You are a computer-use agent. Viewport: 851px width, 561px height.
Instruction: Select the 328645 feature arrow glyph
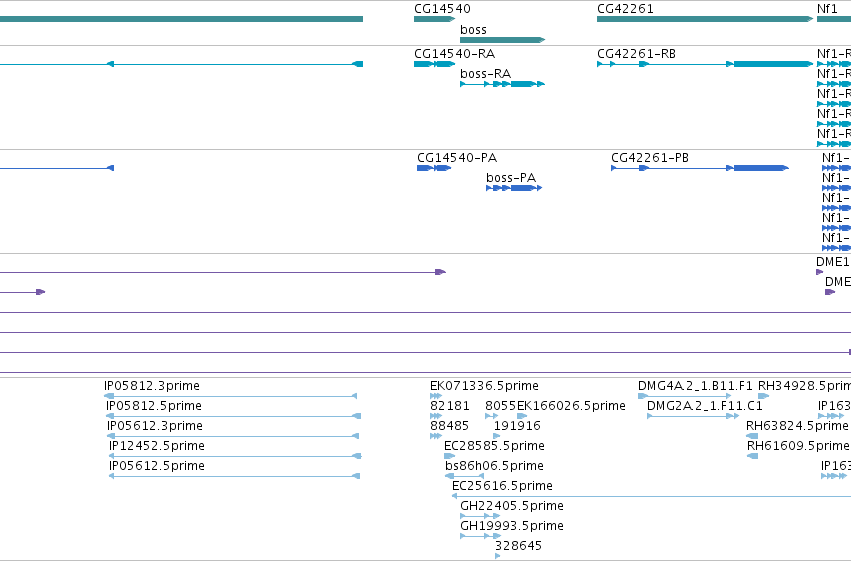click(498, 556)
